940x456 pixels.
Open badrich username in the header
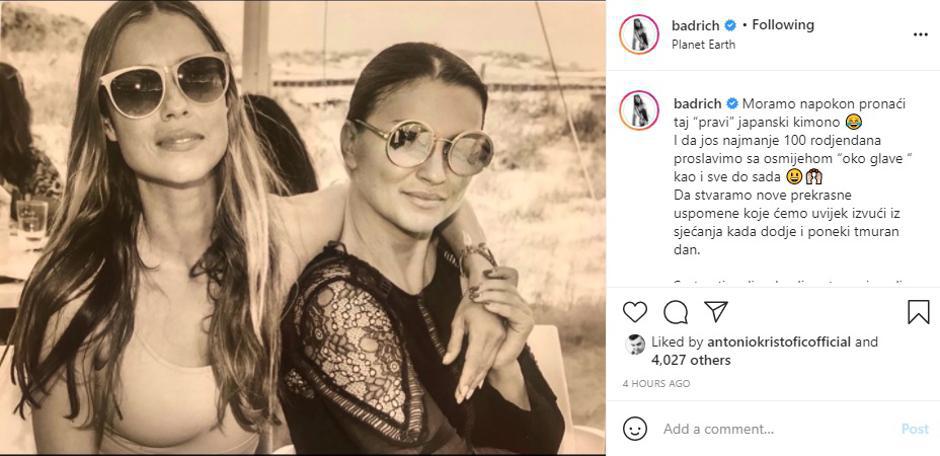696,25
